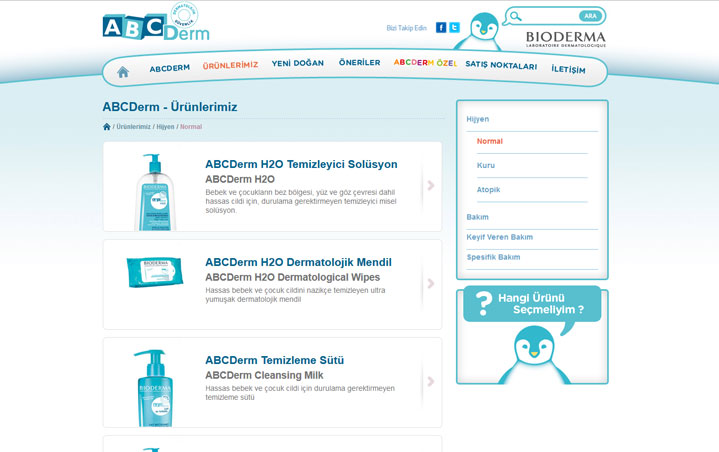719x452 pixels.
Task: Open ABCDerm Temizleme Sütü title
Action: pyautogui.click(x=274, y=360)
